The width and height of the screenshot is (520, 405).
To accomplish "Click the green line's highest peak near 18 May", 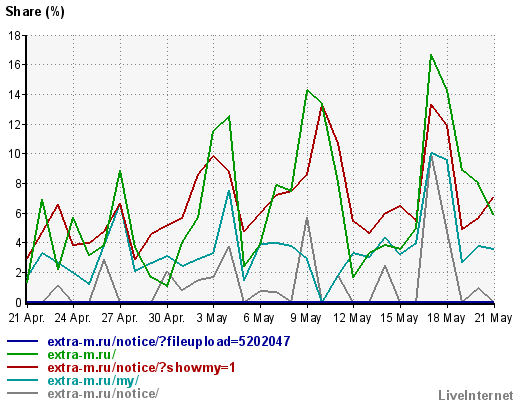I will click(x=431, y=55).
